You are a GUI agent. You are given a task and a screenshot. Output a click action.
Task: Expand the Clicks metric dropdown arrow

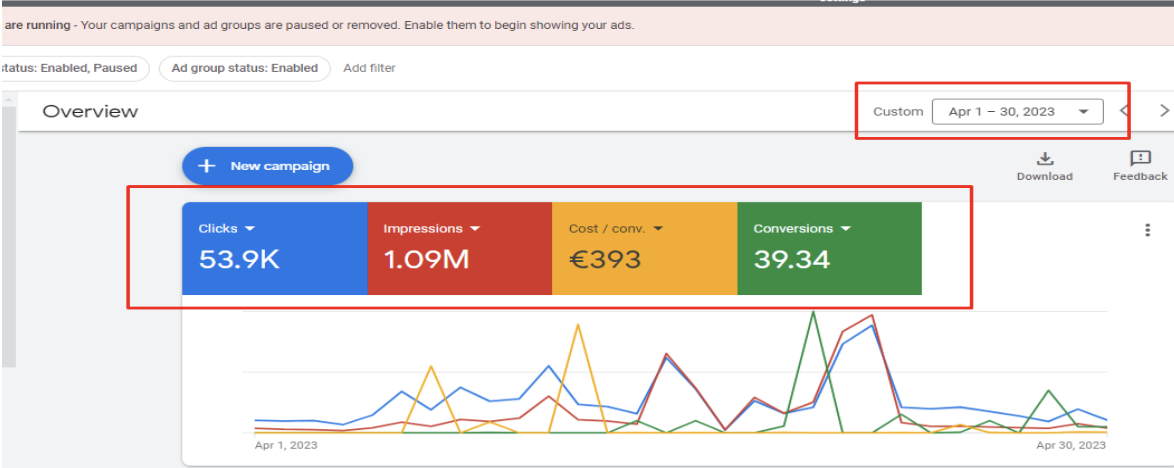click(250, 229)
